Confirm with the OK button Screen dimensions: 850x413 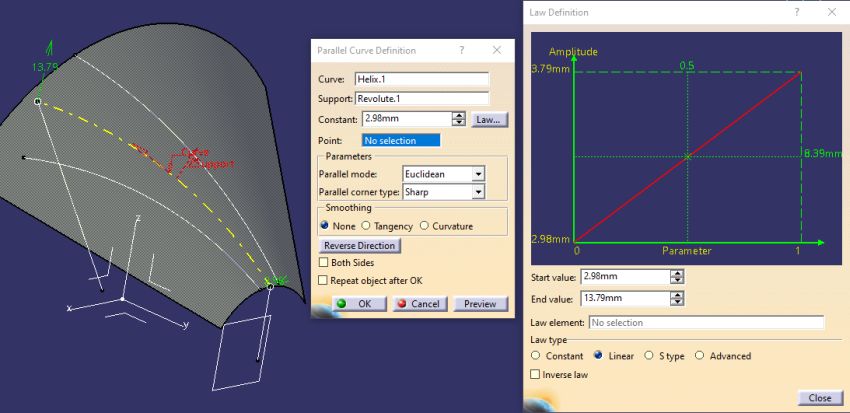coord(356,304)
